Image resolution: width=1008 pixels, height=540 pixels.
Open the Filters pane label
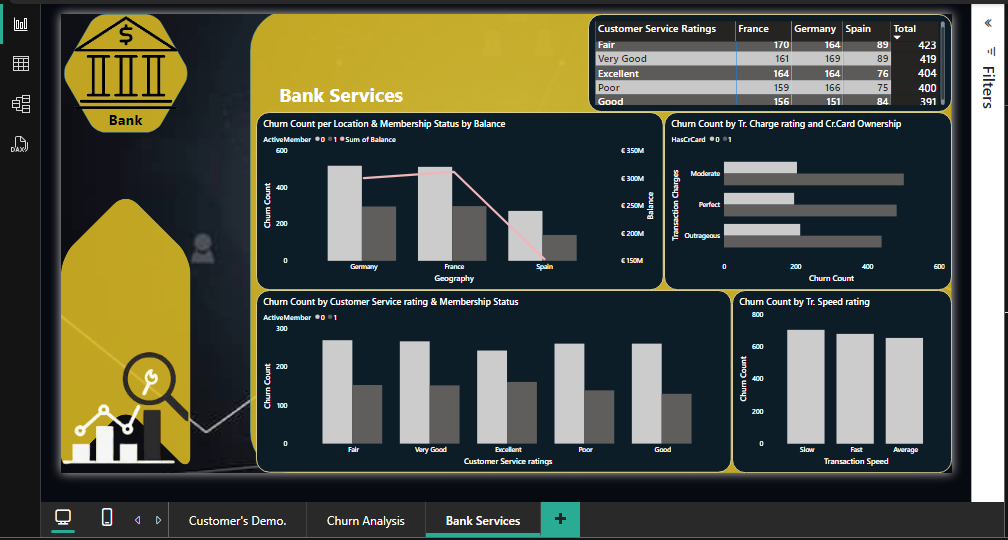[987, 87]
